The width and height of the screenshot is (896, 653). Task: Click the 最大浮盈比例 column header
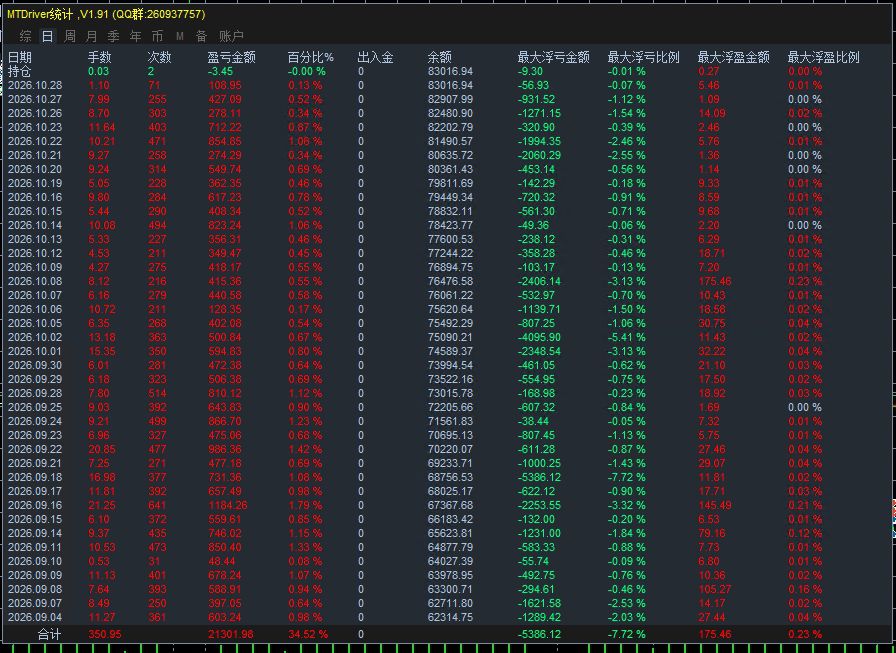(823, 57)
